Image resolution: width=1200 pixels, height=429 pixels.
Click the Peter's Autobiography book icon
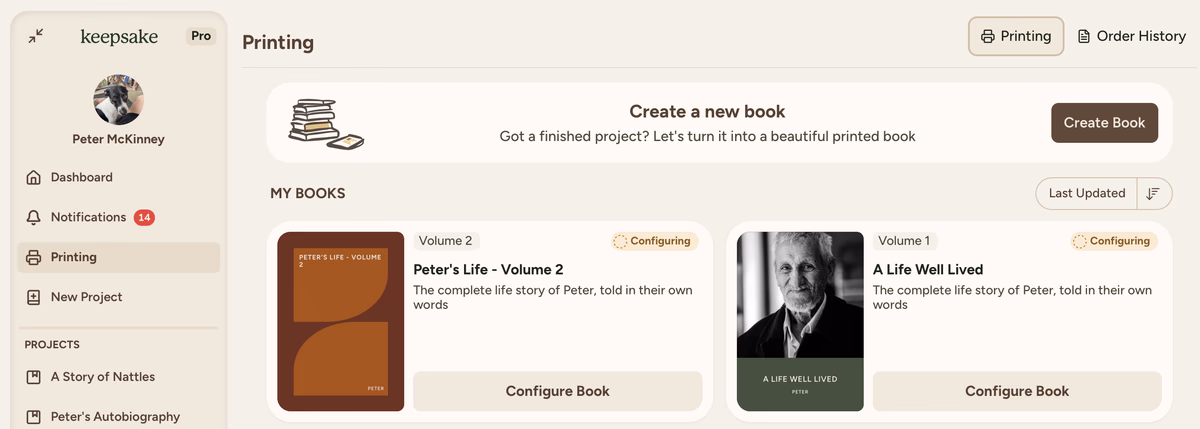pos(34,417)
